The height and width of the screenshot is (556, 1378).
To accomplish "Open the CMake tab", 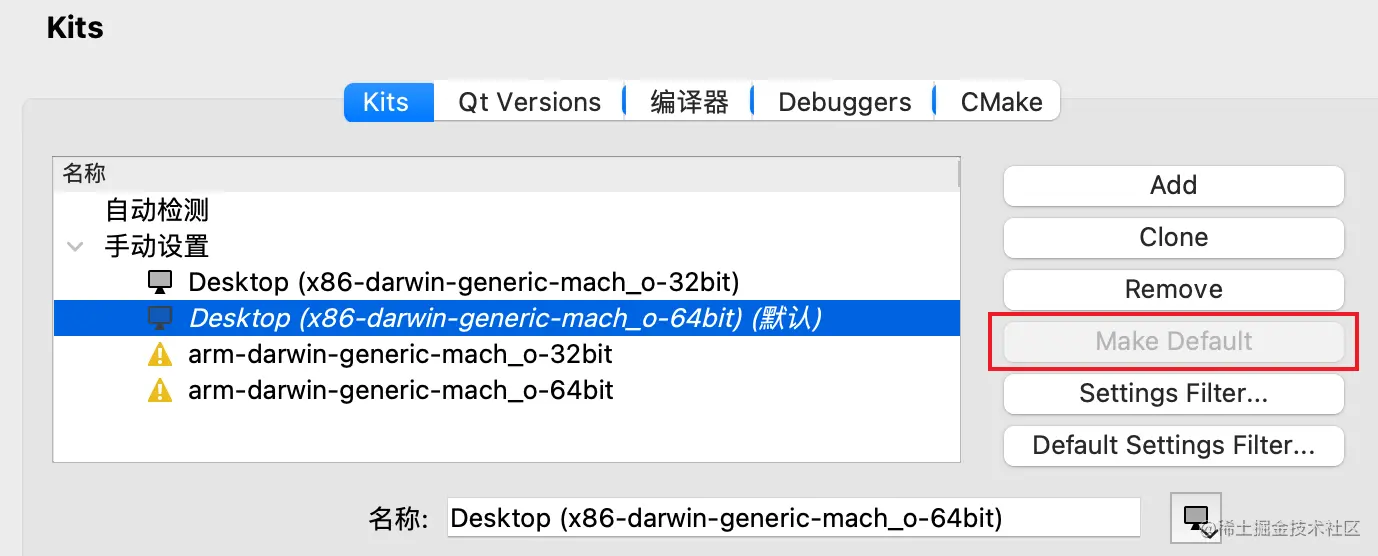I will 1000,102.
